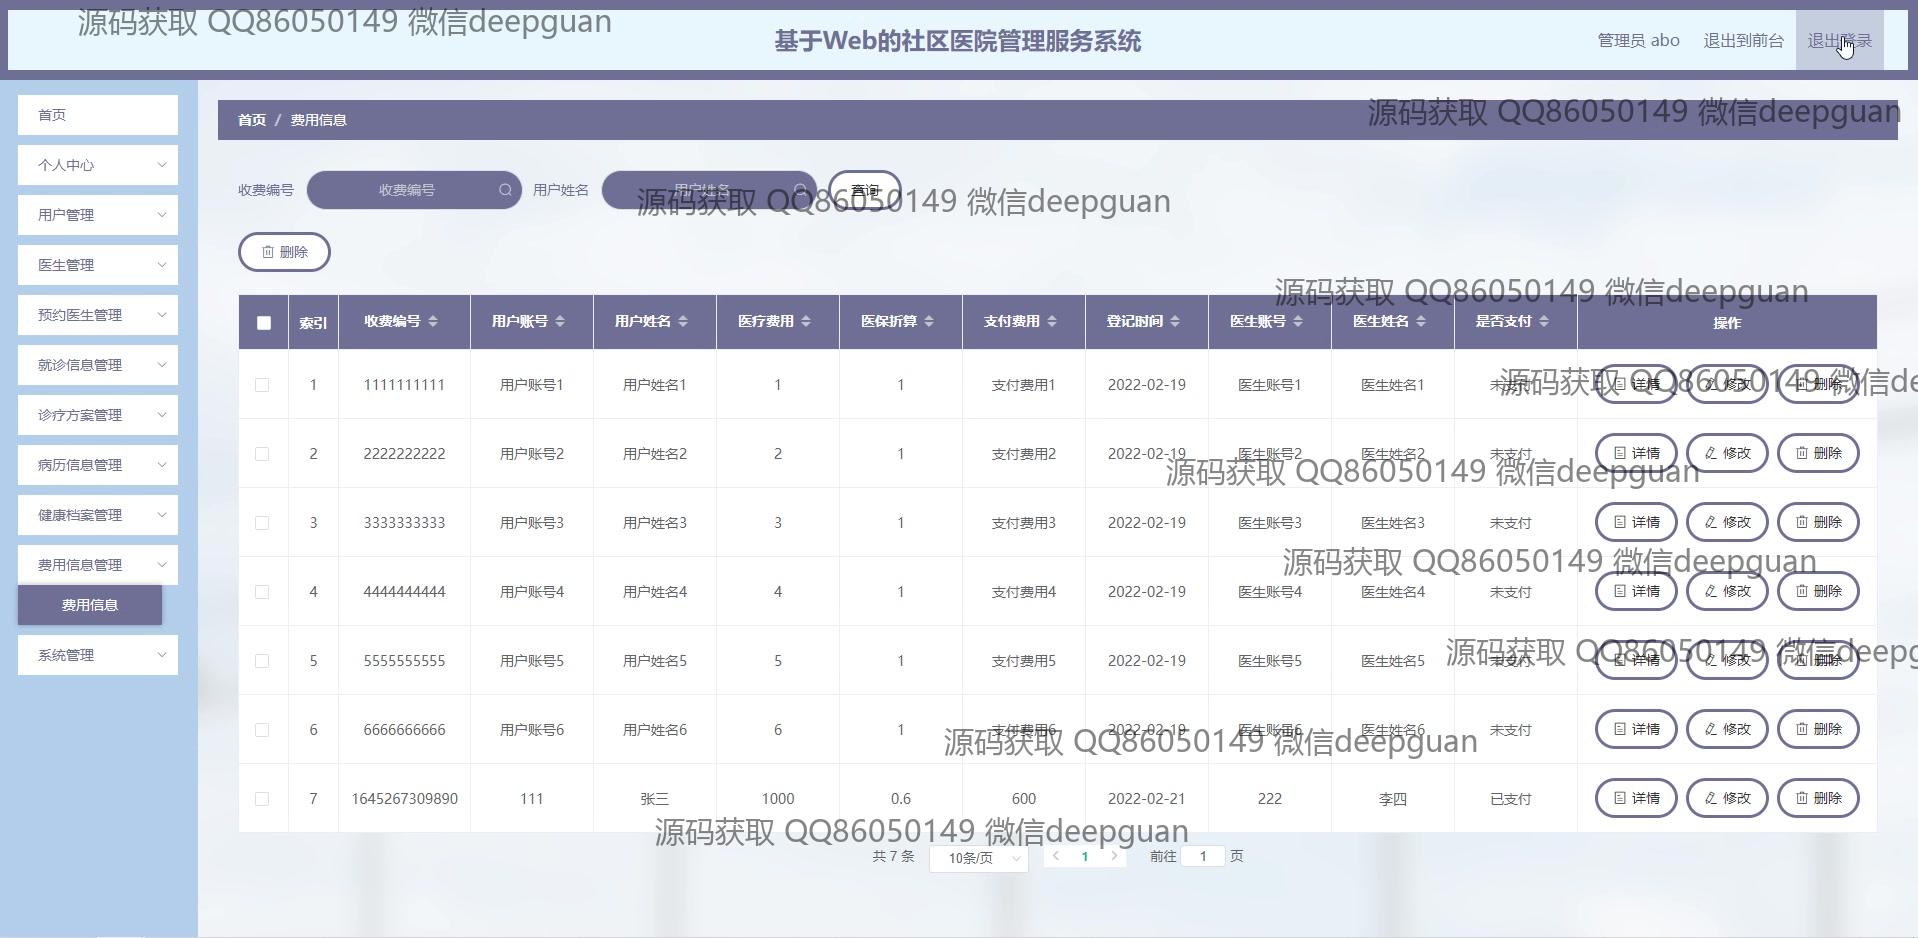Sort table by 医疗费用 column arrows
1918x938 pixels.
coord(806,321)
